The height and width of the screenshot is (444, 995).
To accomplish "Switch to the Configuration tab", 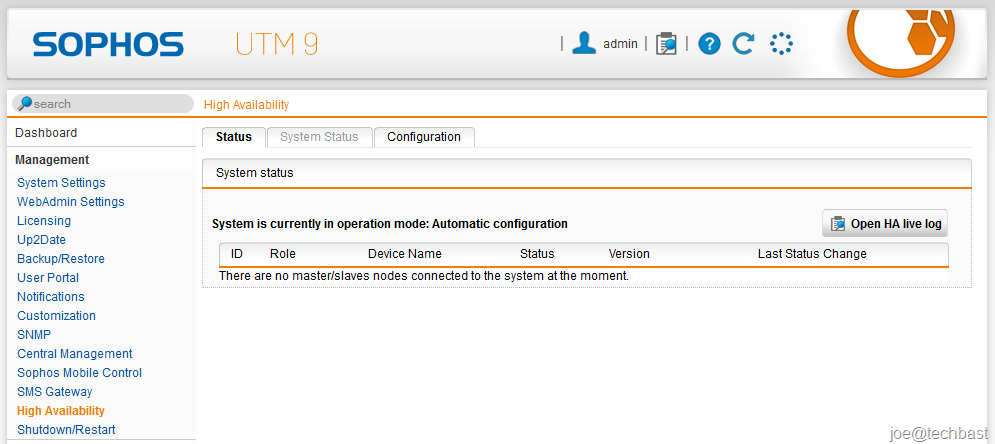I will click(x=424, y=137).
